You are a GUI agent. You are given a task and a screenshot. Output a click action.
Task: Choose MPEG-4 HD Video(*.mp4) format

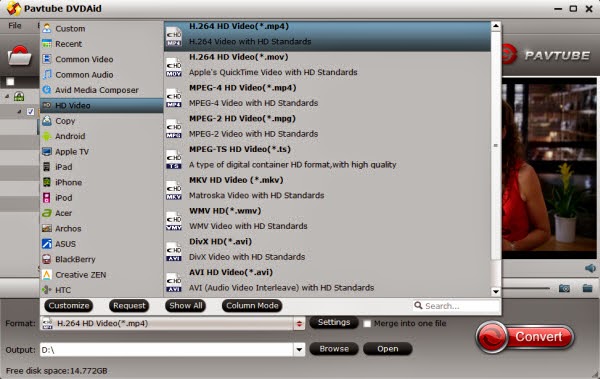pyautogui.click(x=327, y=98)
